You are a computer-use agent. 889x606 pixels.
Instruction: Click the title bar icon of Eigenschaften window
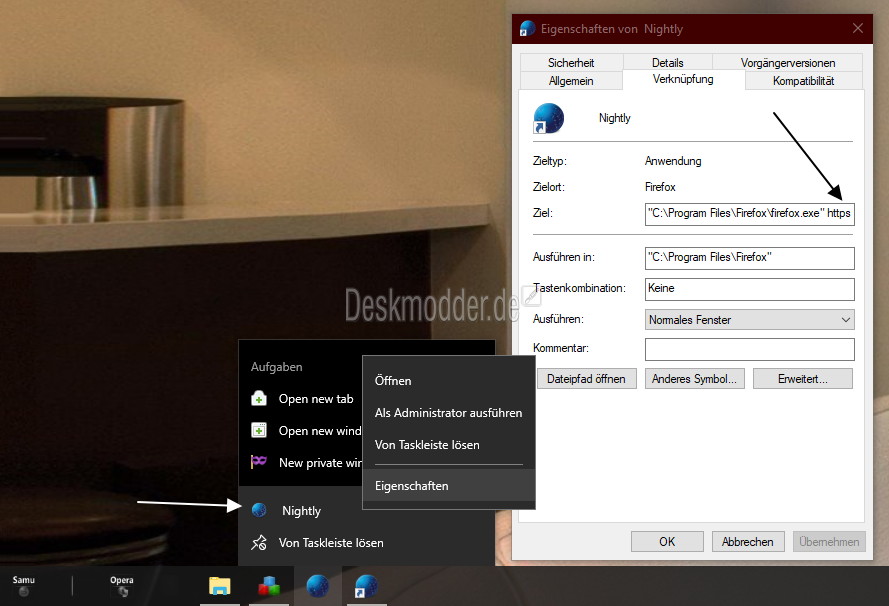(527, 28)
